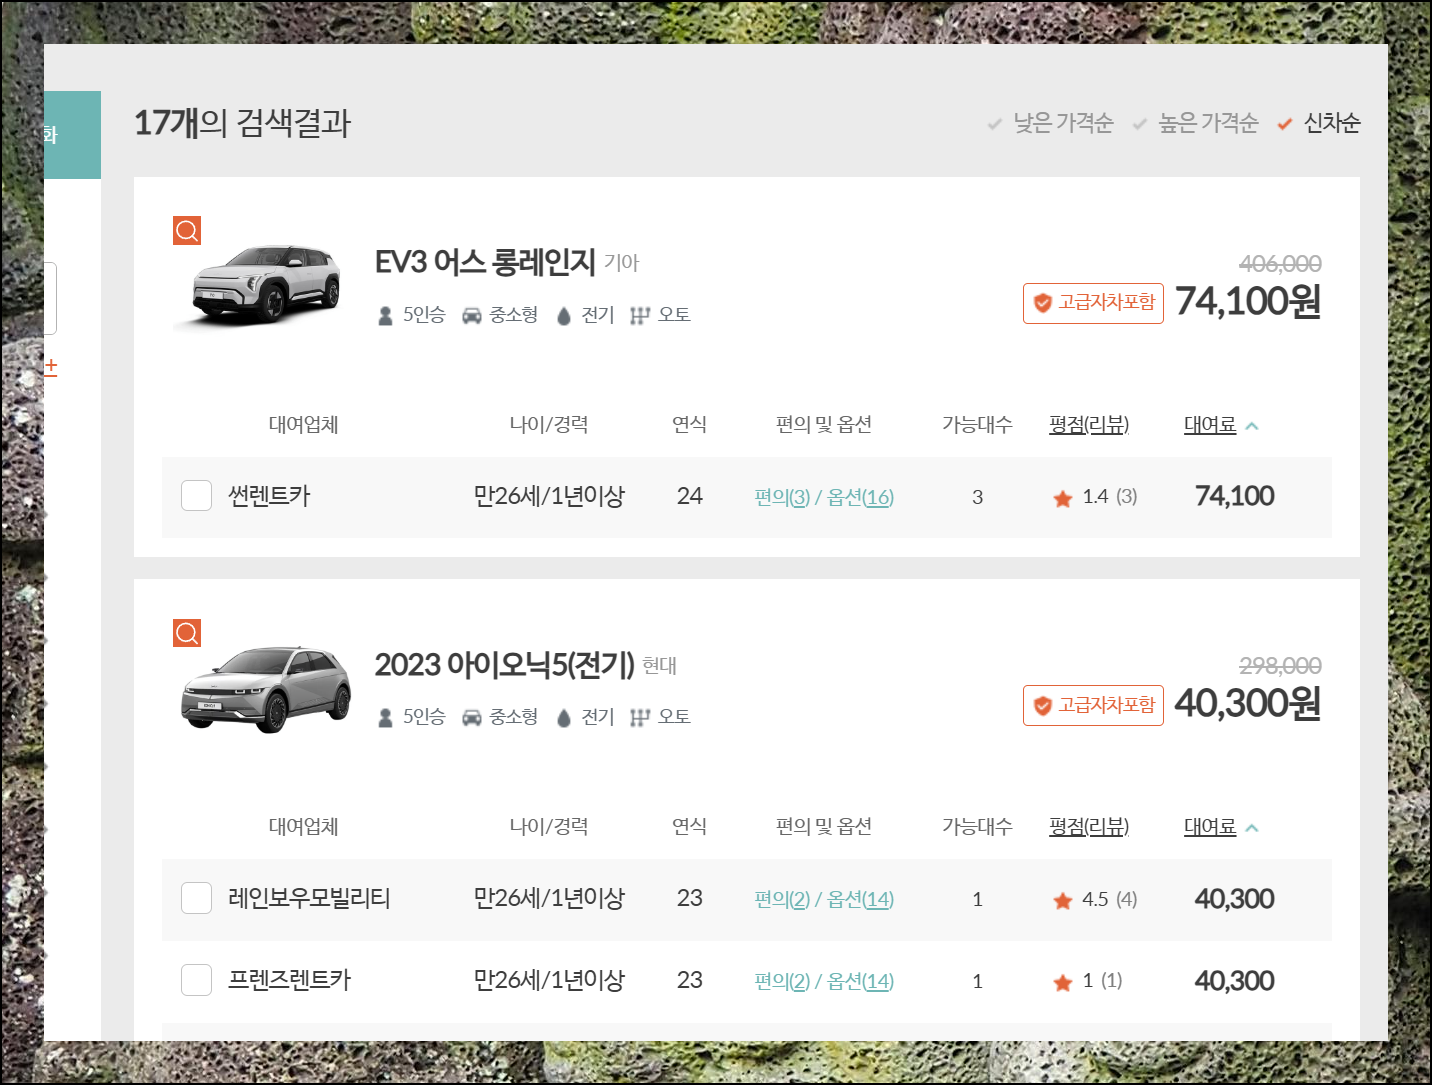Open 옵션(16) link for 썬렌트카
The image size is (1432, 1085).
pos(860,497)
